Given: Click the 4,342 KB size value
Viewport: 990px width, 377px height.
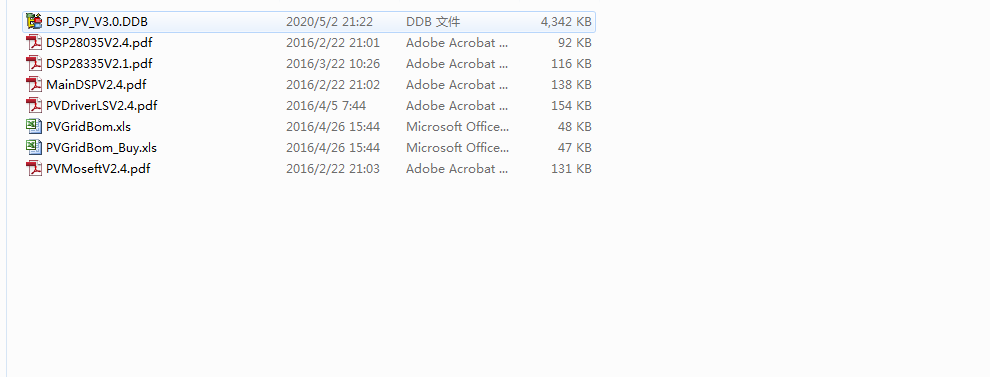Looking at the screenshot, I should (x=566, y=21).
